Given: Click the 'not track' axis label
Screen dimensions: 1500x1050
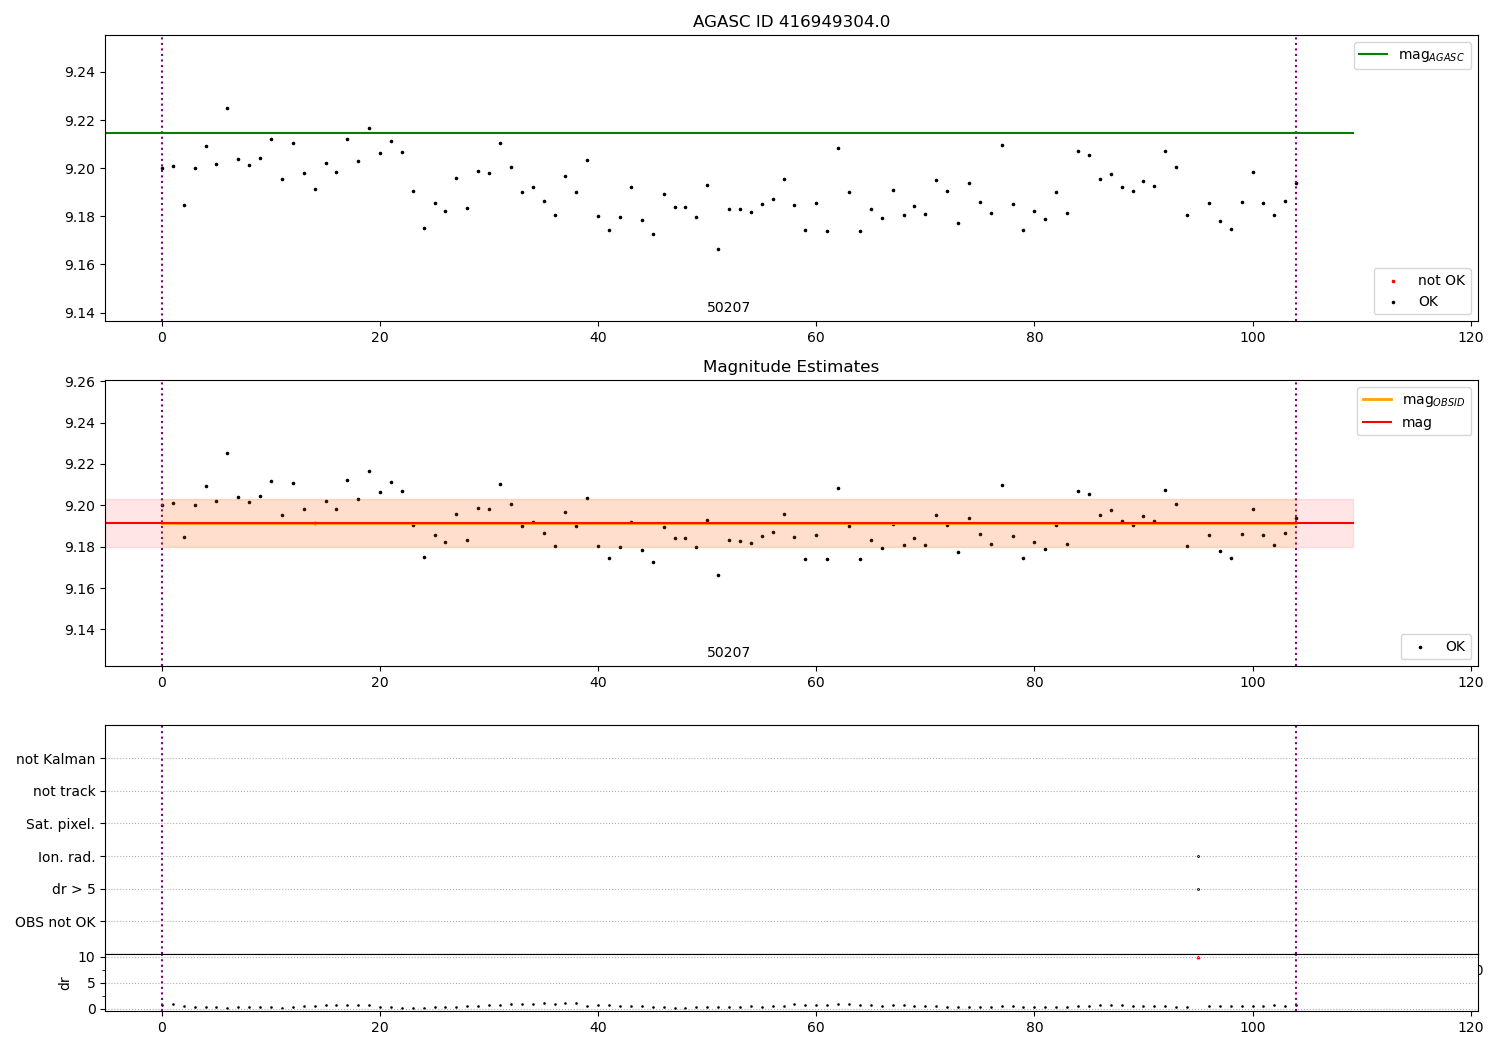Looking at the screenshot, I should [x=64, y=792].
